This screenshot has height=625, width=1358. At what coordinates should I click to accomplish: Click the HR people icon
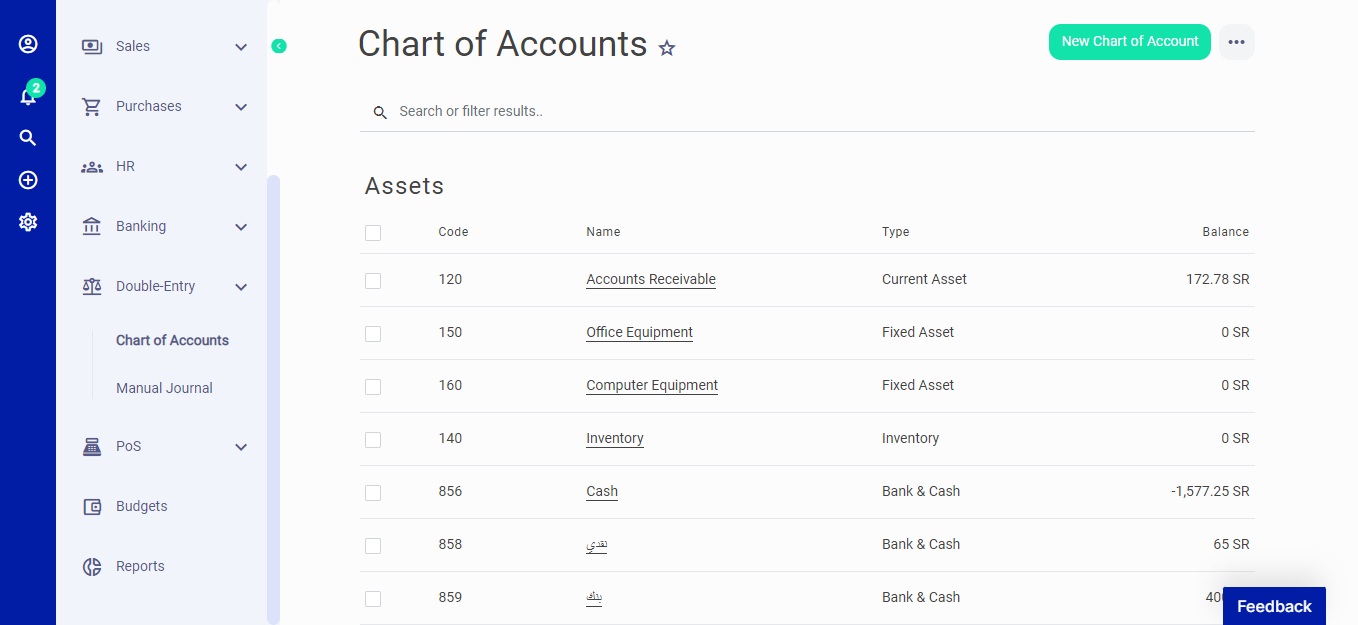92,166
